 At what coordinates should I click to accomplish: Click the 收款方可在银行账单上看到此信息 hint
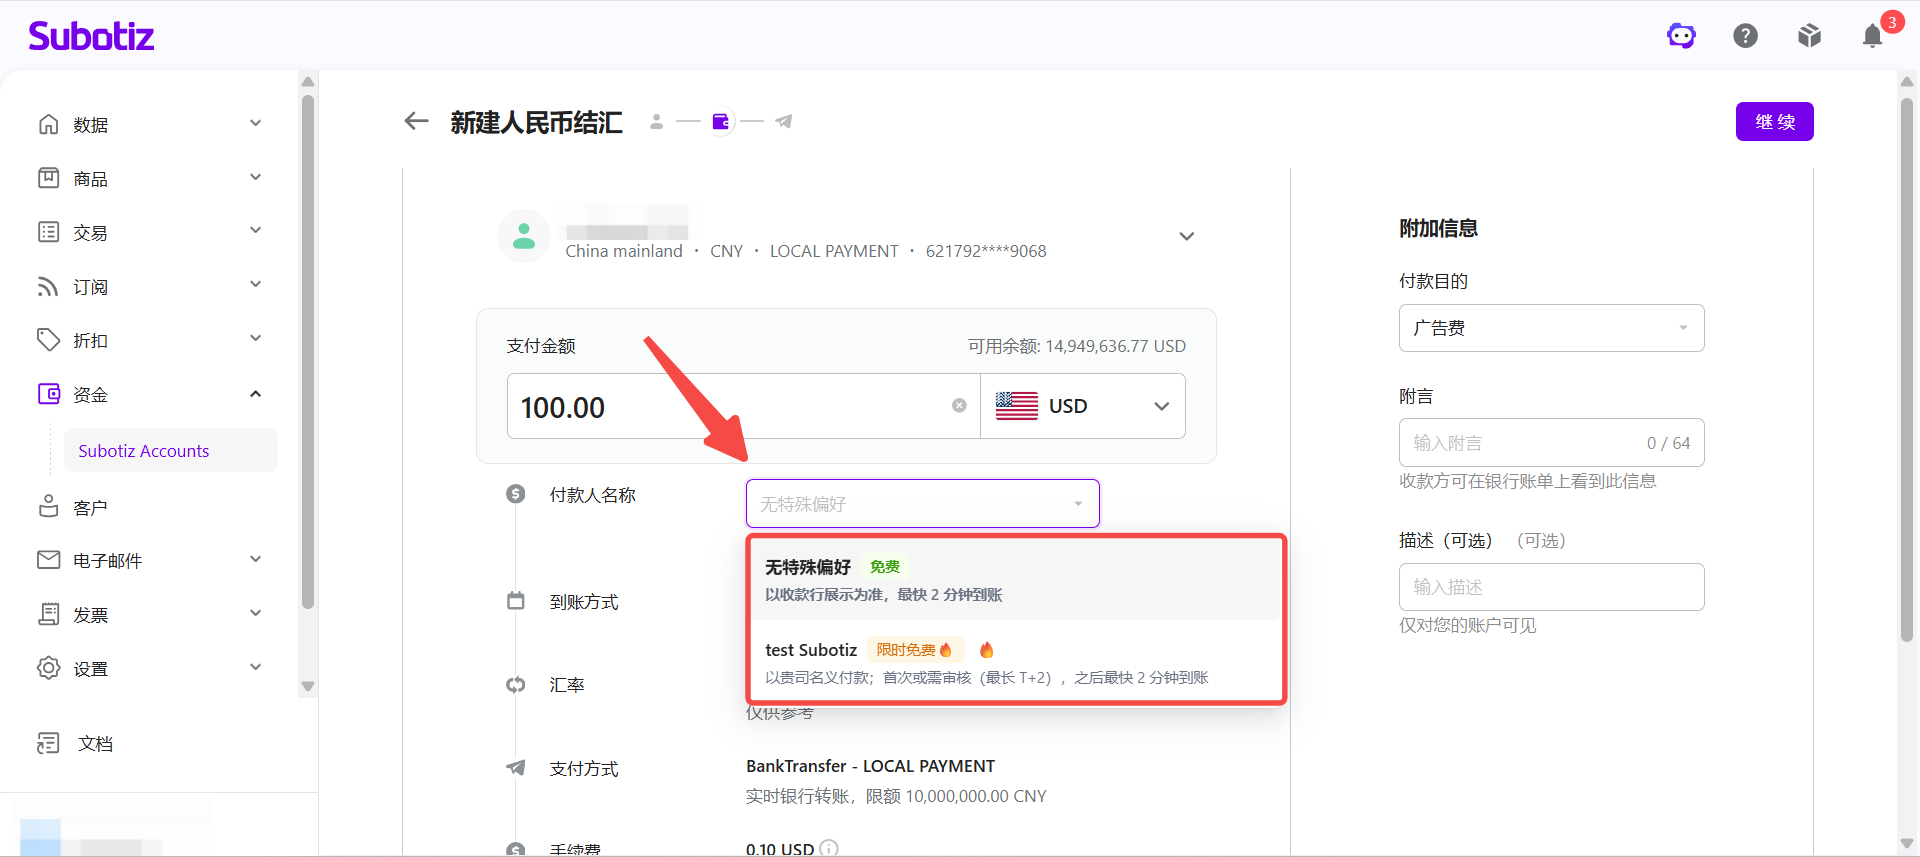(1527, 481)
